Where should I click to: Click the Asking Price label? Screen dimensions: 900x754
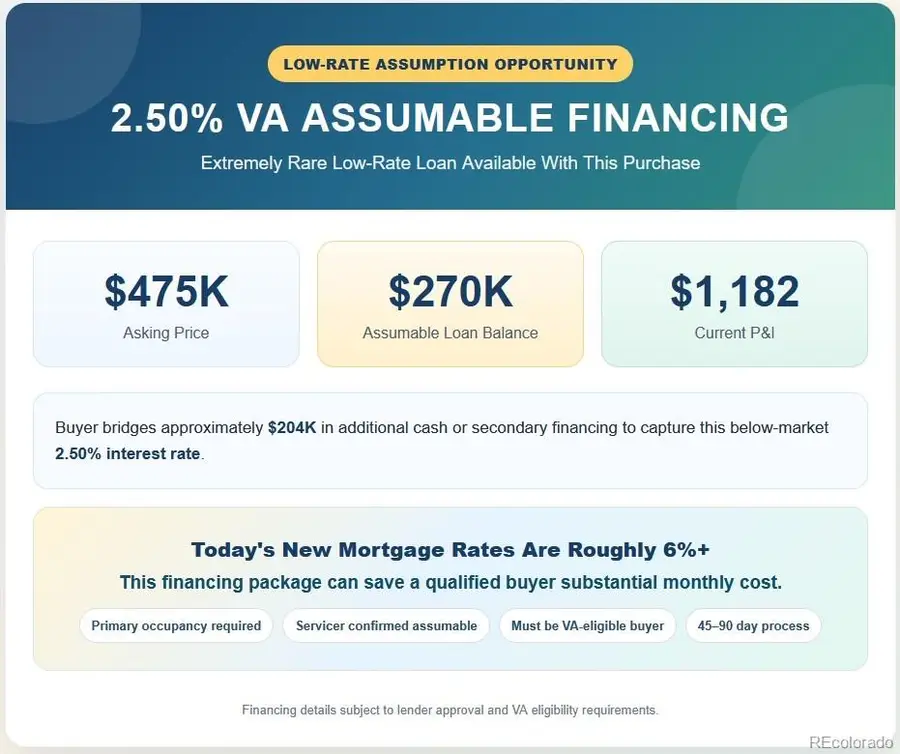point(166,333)
